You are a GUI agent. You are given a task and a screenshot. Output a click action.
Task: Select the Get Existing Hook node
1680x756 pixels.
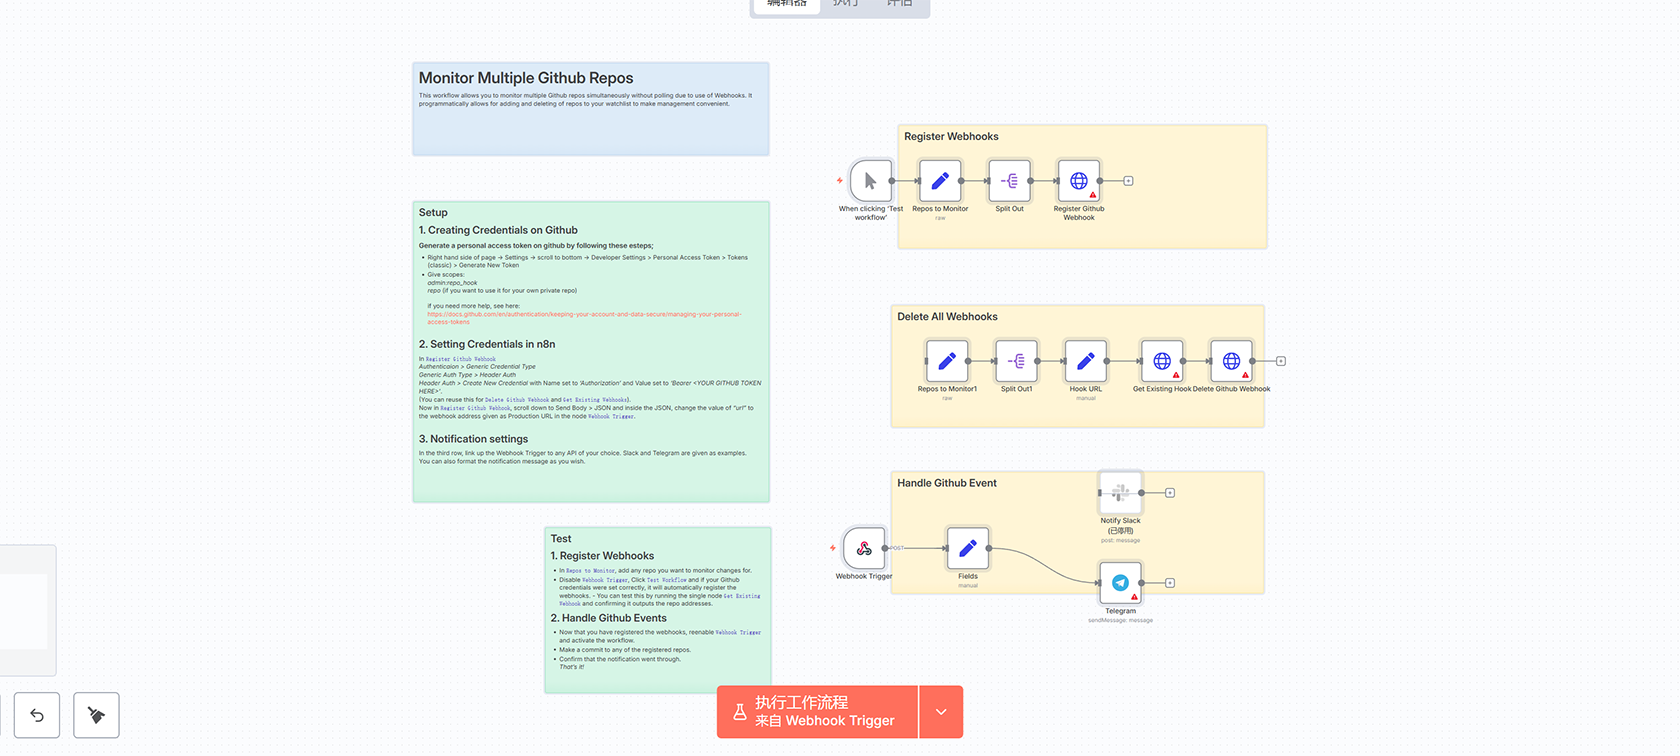1161,361
